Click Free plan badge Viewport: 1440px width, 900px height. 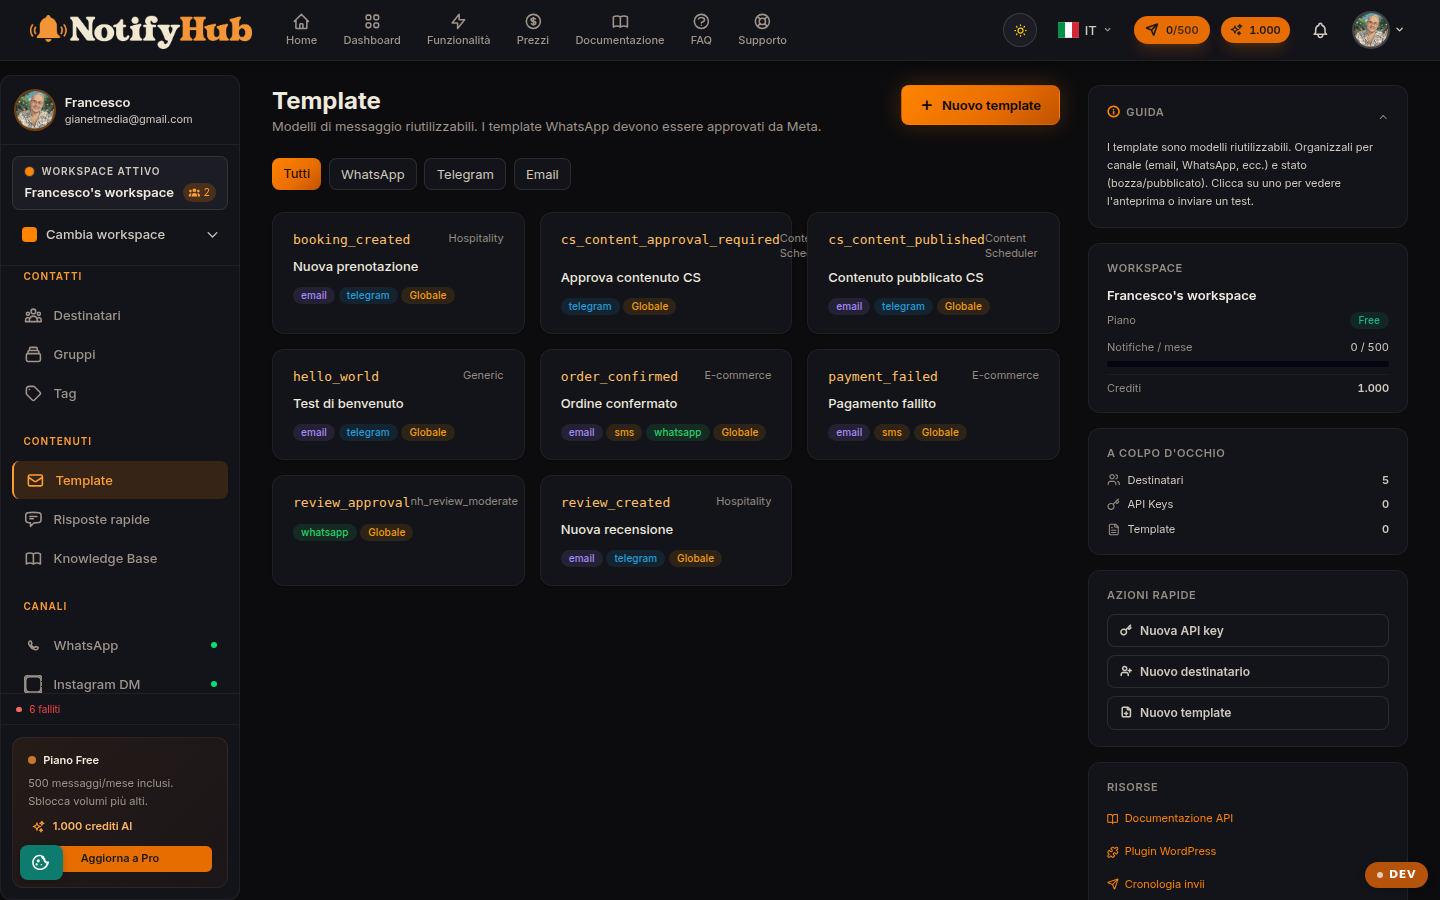click(x=1369, y=320)
